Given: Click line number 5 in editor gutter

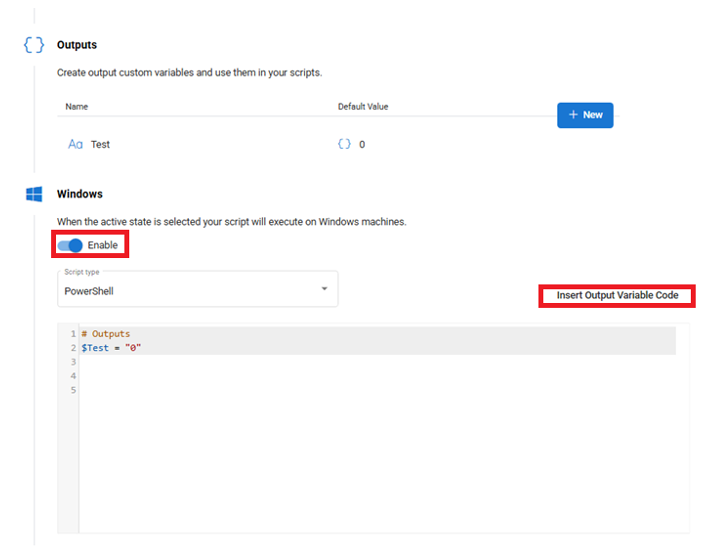Looking at the screenshot, I should coord(73,390).
